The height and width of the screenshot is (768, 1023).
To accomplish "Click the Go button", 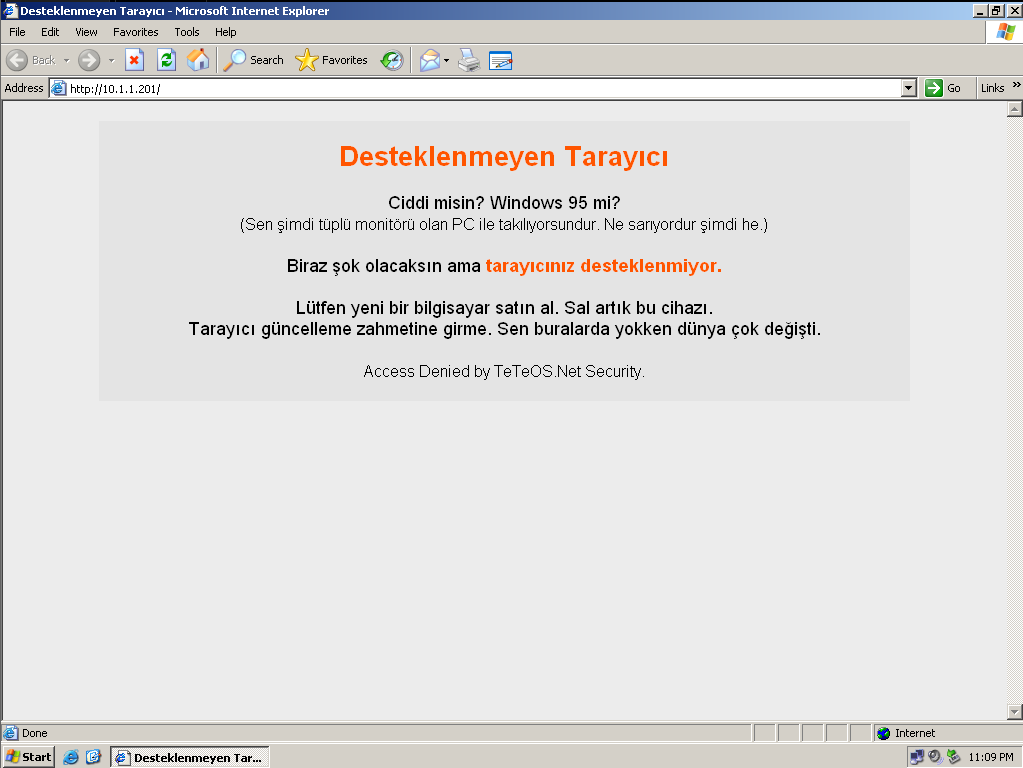I will pos(943,88).
